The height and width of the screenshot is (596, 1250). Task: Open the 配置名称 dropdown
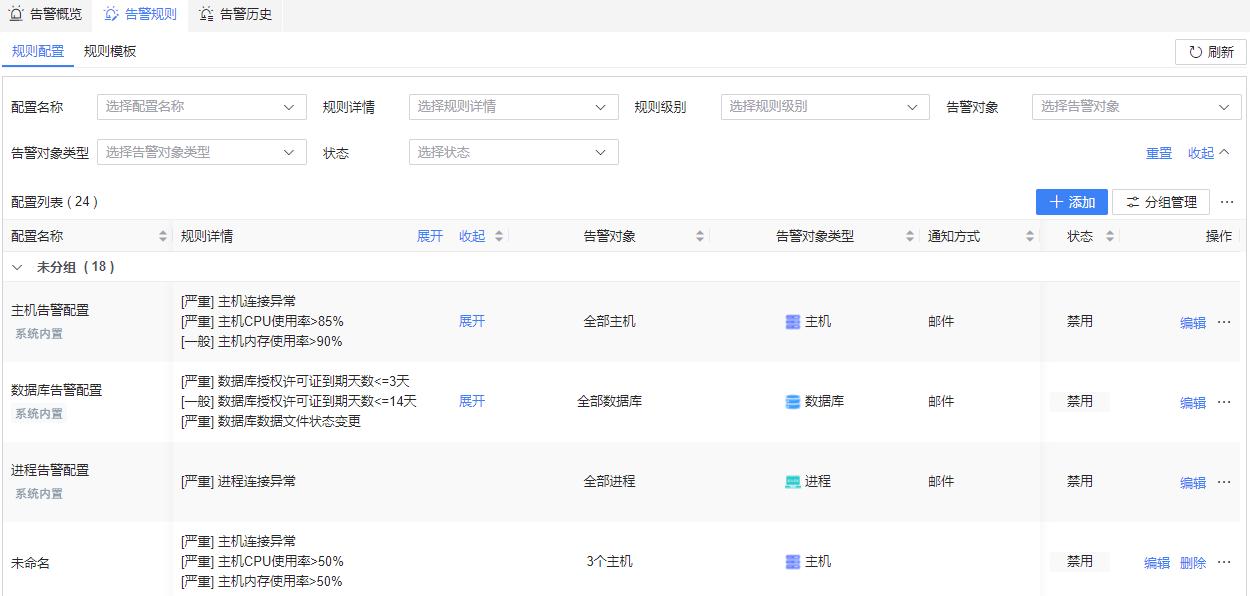pyautogui.click(x=202, y=107)
